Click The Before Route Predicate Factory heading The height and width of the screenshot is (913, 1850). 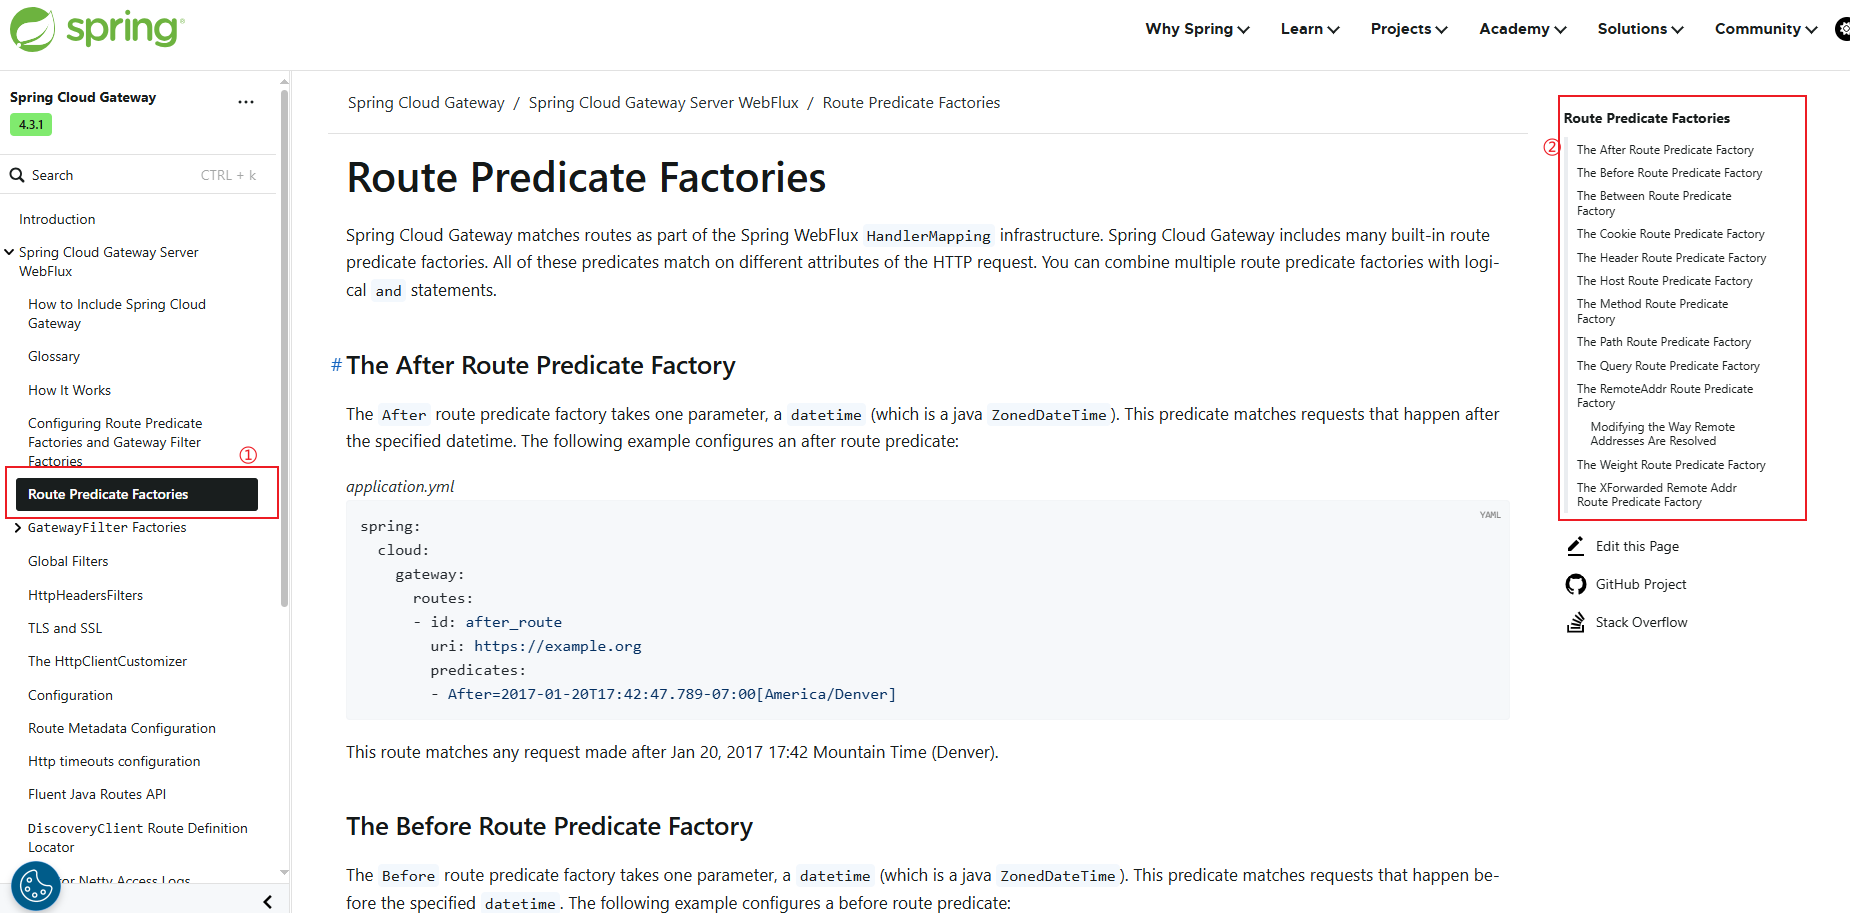coord(549,826)
